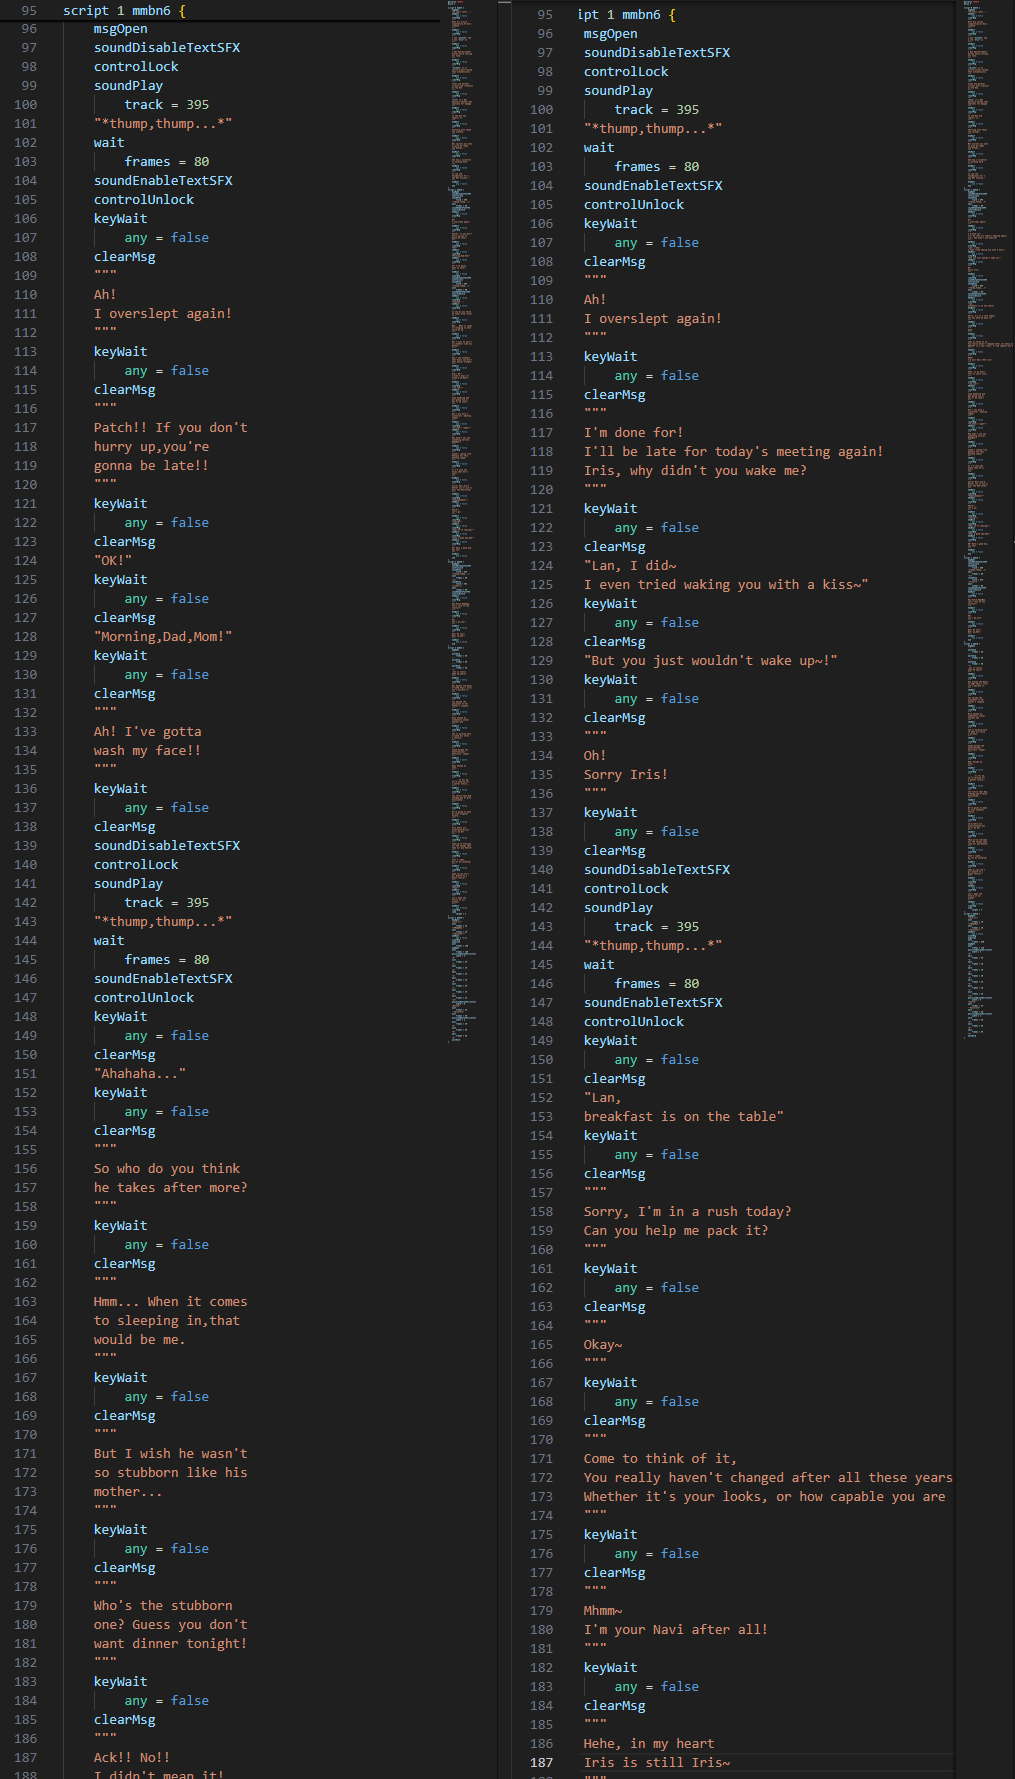Click the "Ahahaha..." string

click(140, 1074)
